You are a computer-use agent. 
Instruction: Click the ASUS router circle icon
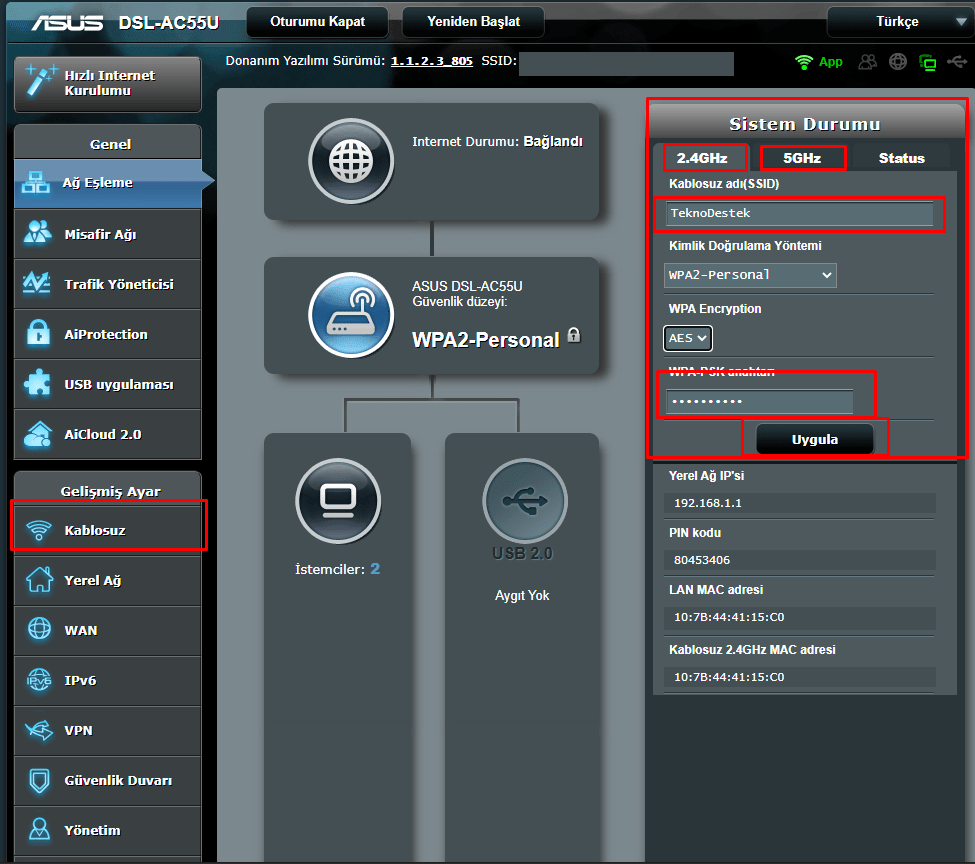pyautogui.click(x=351, y=315)
